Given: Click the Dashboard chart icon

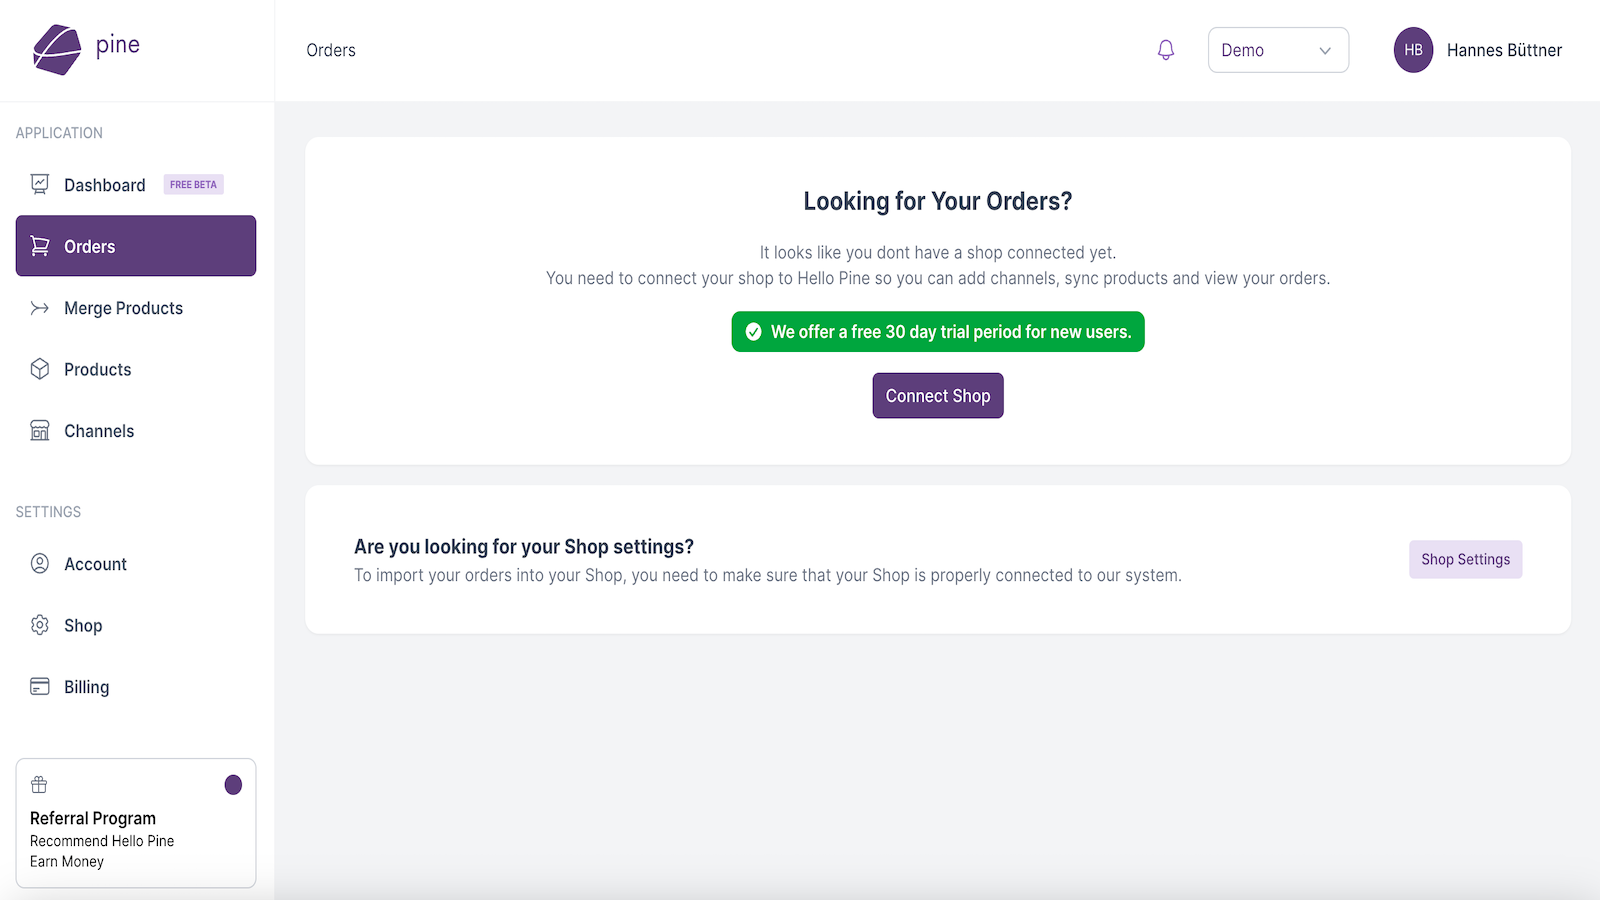Looking at the screenshot, I should 40,184.
